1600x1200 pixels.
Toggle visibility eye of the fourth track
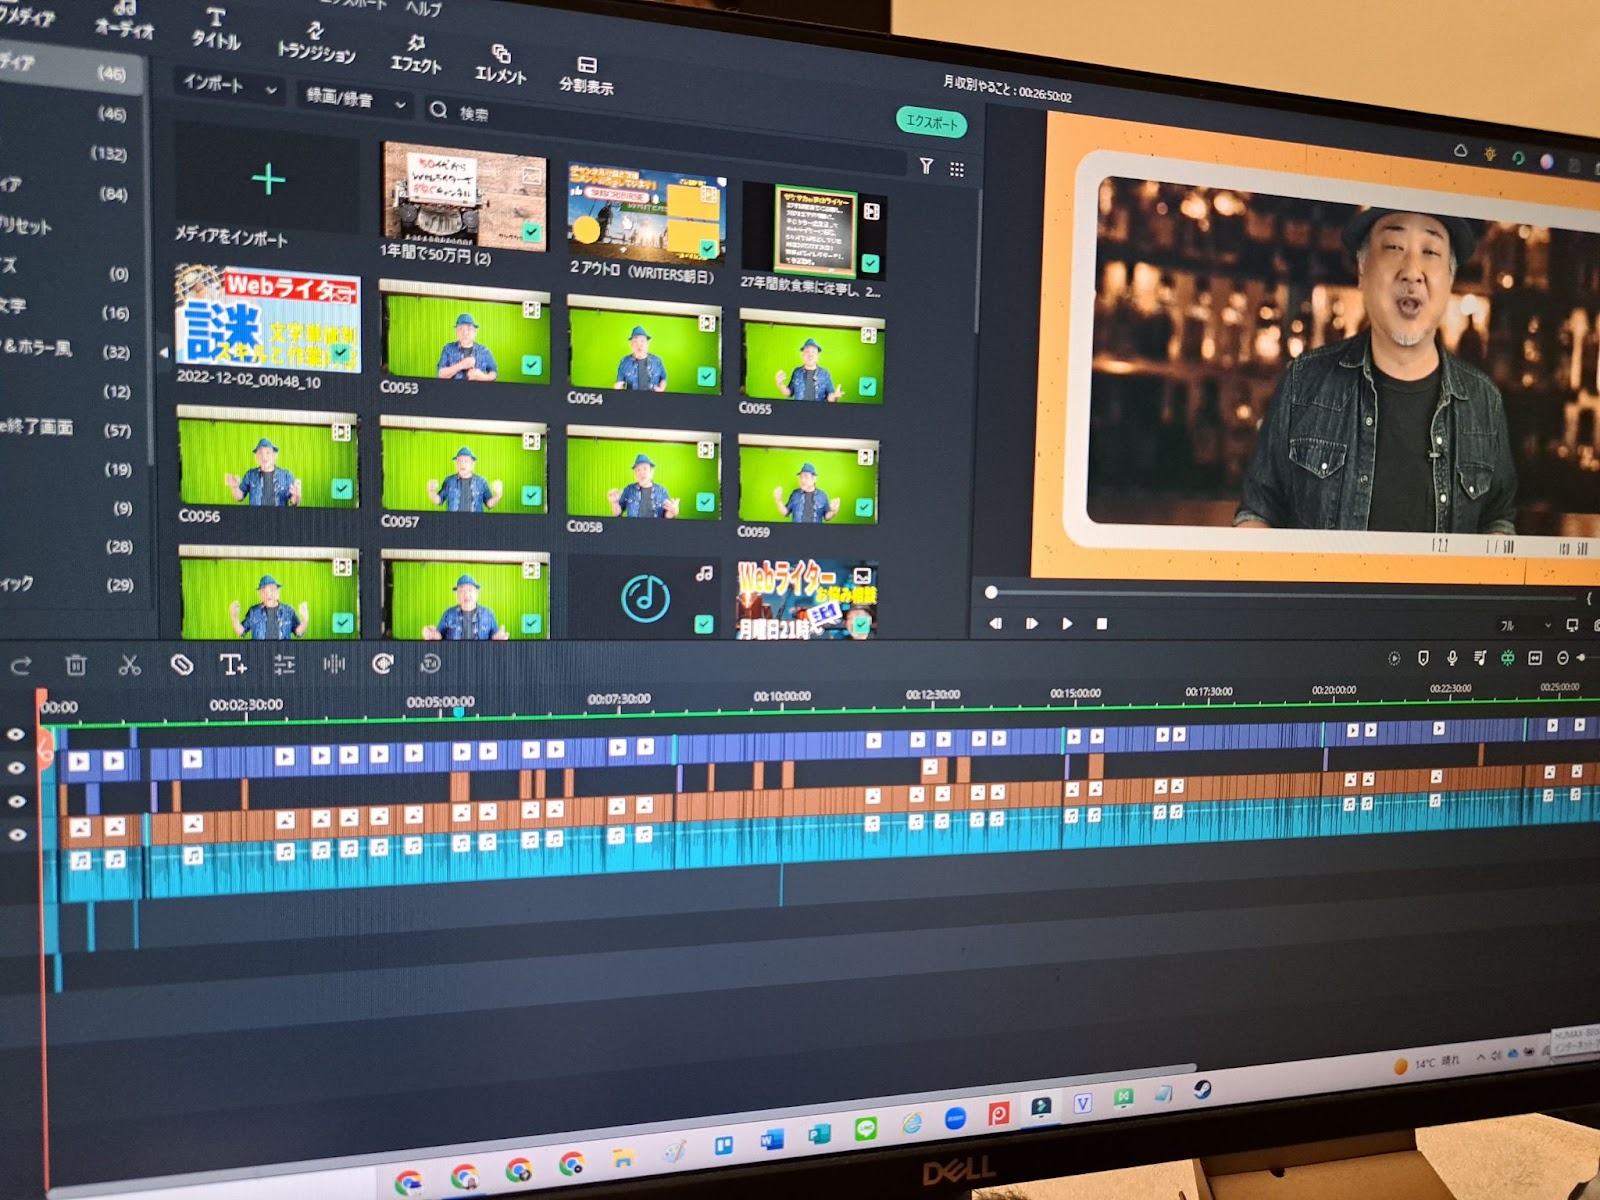(18, 834)
